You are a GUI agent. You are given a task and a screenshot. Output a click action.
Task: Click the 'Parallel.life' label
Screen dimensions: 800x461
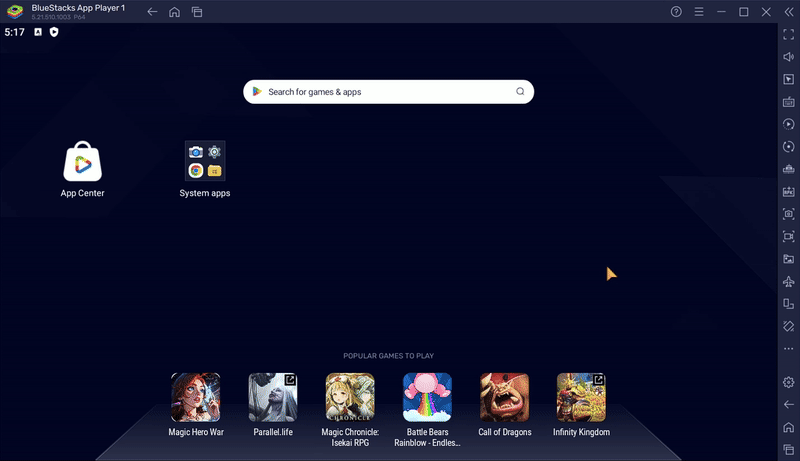pyautogui.click(x=273, y=432)
